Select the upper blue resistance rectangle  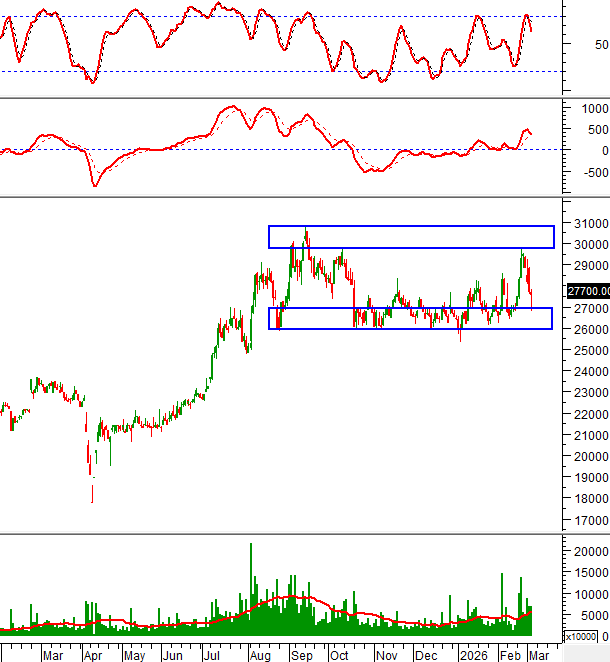[410, 237]
